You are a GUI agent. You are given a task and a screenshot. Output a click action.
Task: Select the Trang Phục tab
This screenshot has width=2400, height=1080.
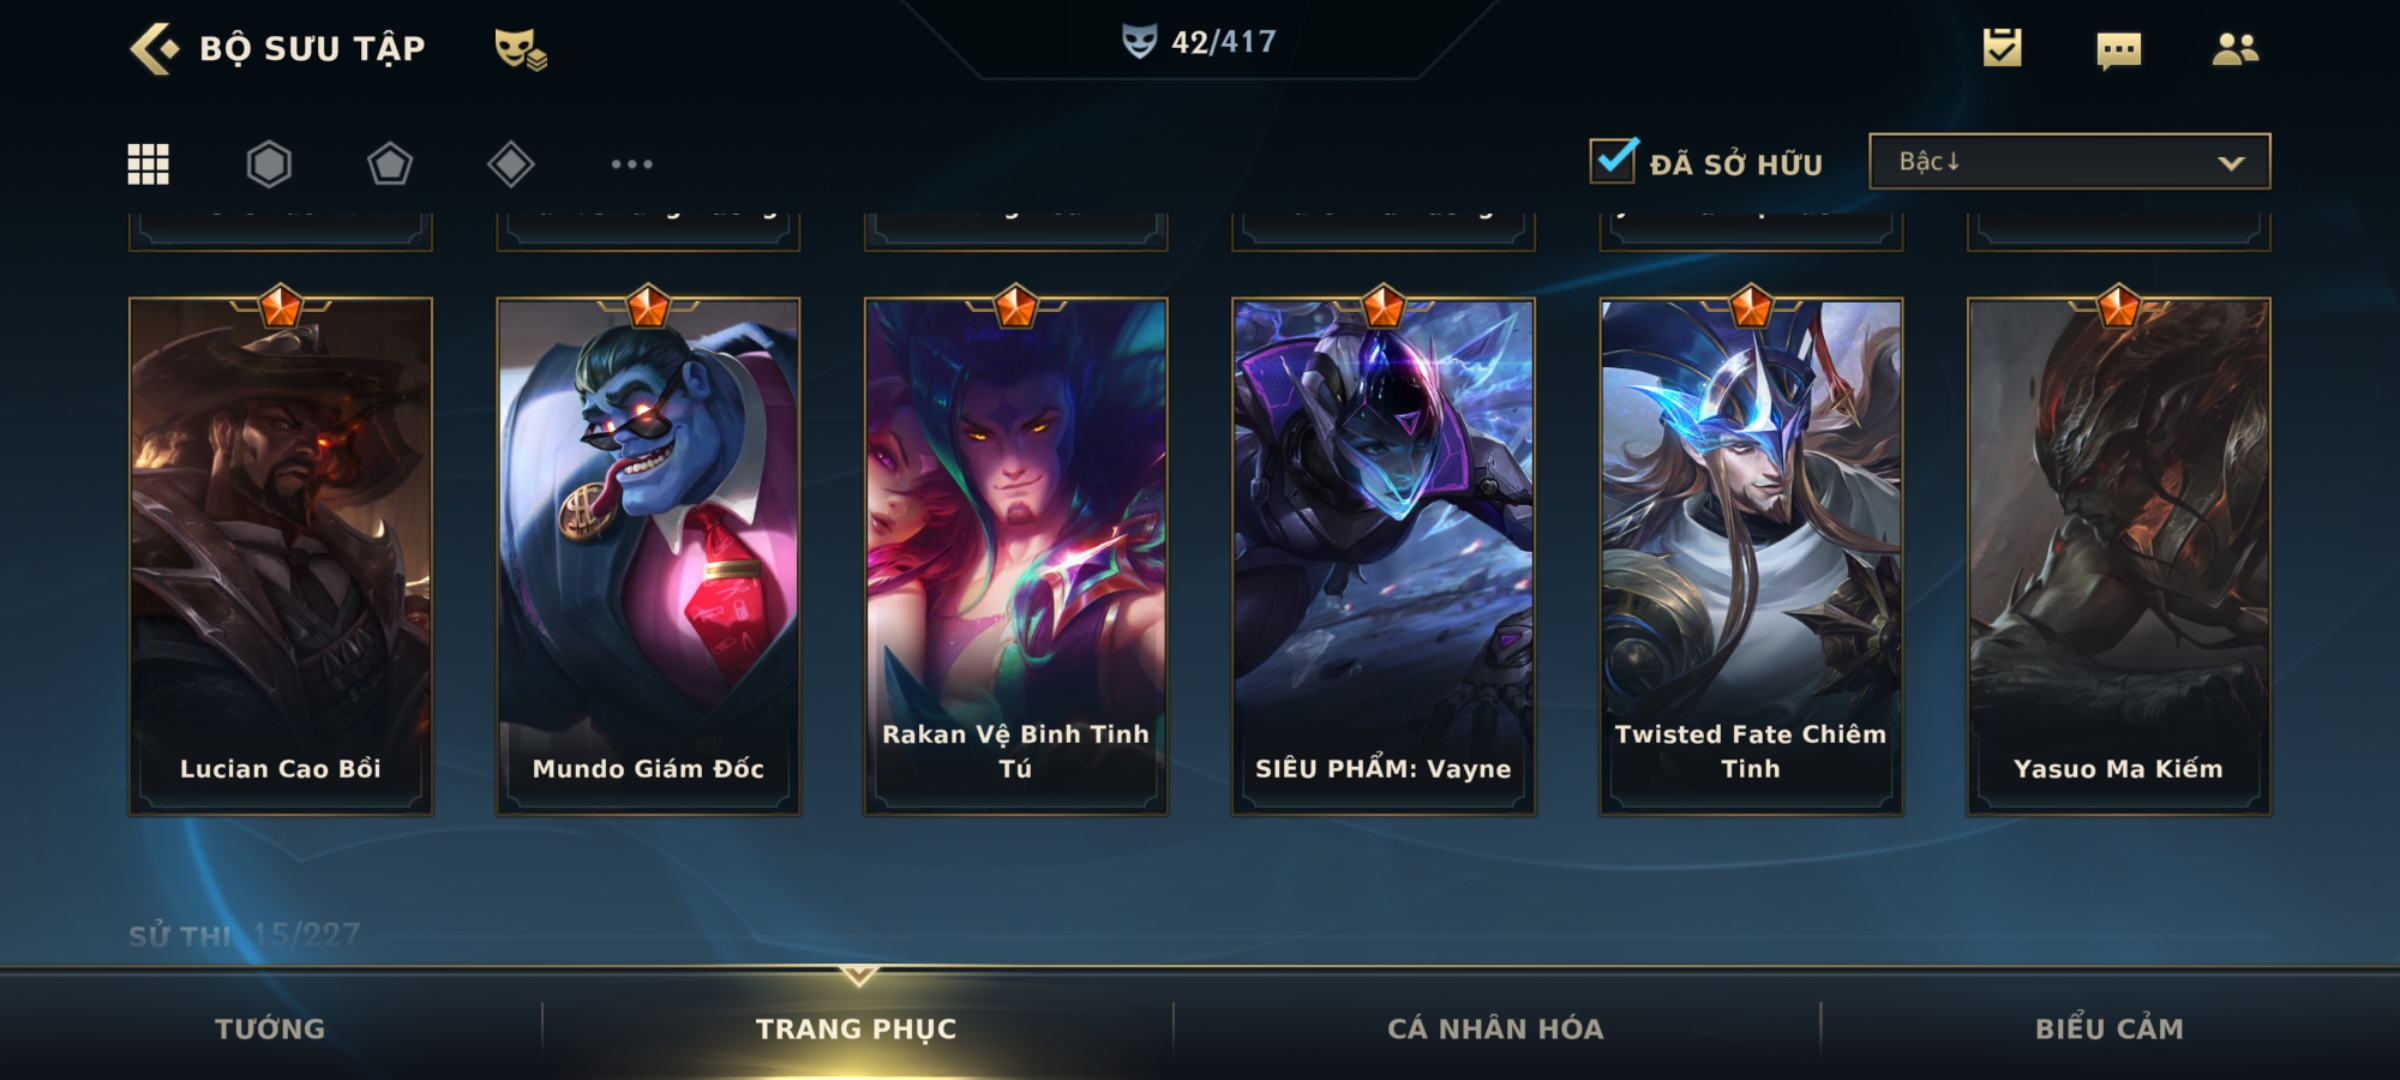pos(857,1028)
